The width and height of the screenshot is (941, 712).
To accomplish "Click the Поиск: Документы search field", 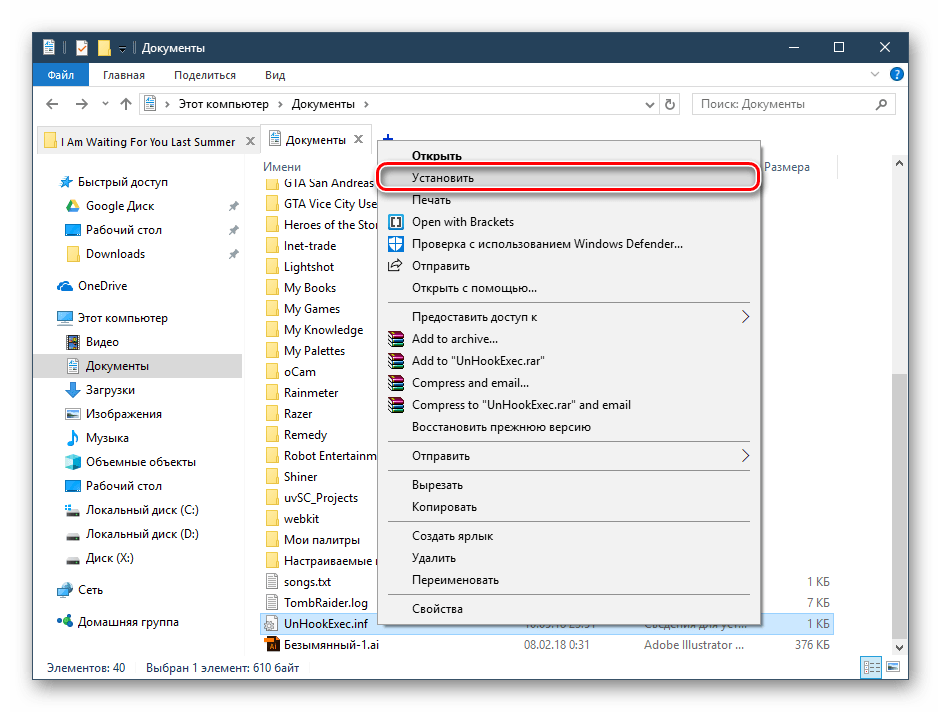I will click(785, 104).
